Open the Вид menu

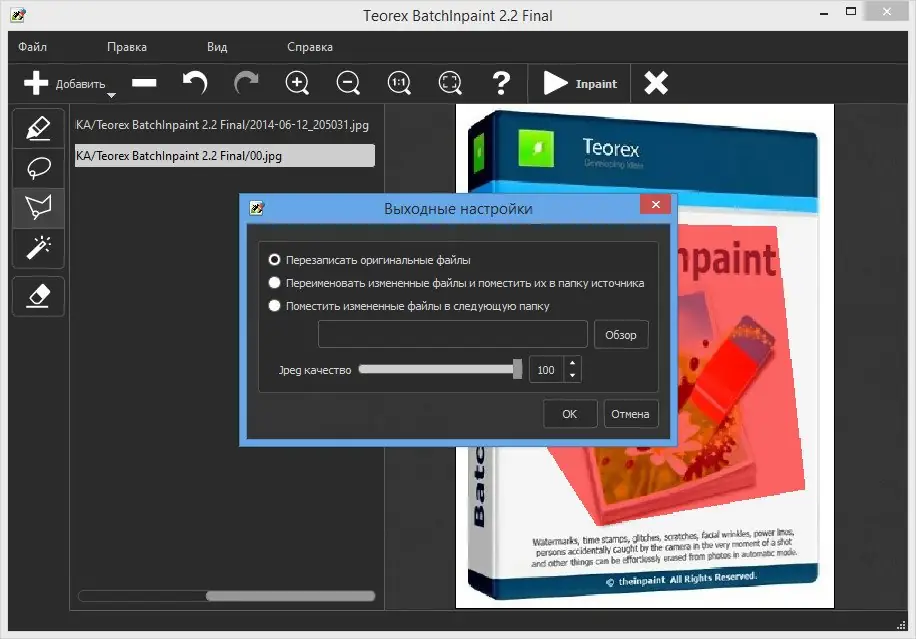(x=217, y=47)
